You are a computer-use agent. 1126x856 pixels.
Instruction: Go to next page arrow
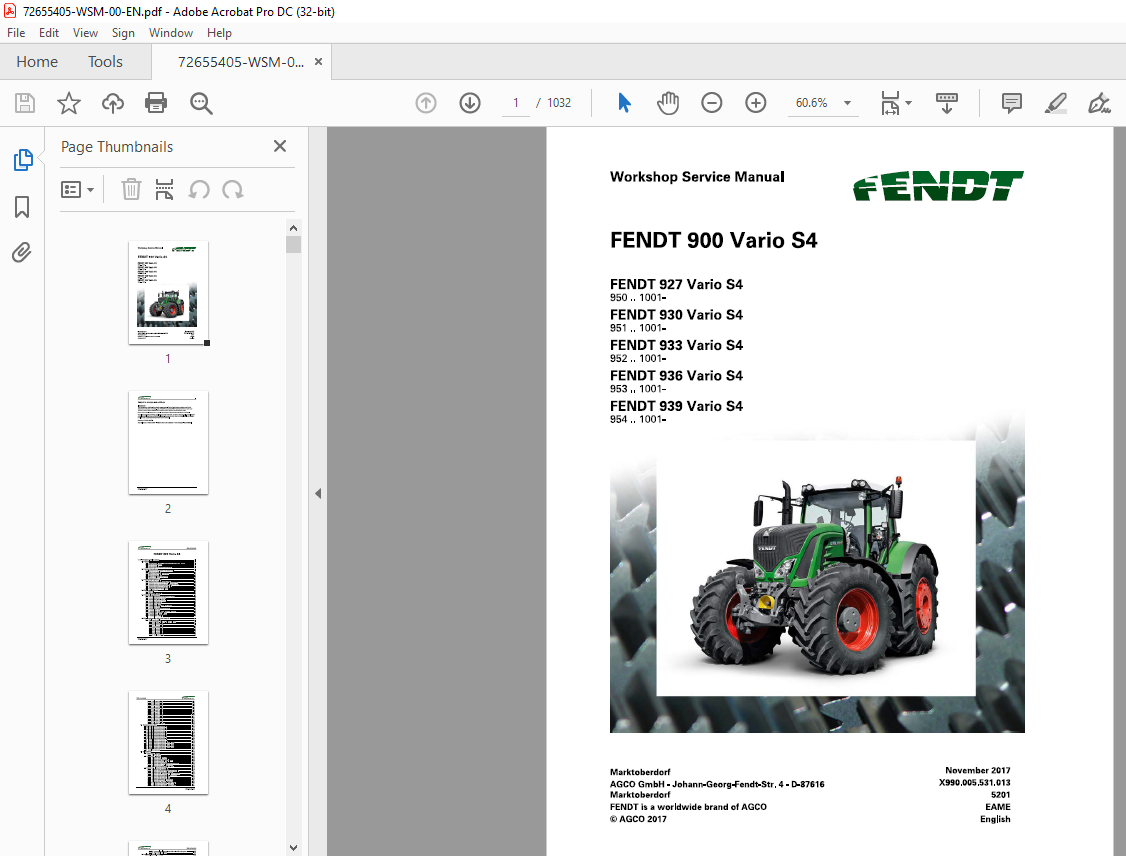pyautogui.click(x=470, y=103)
